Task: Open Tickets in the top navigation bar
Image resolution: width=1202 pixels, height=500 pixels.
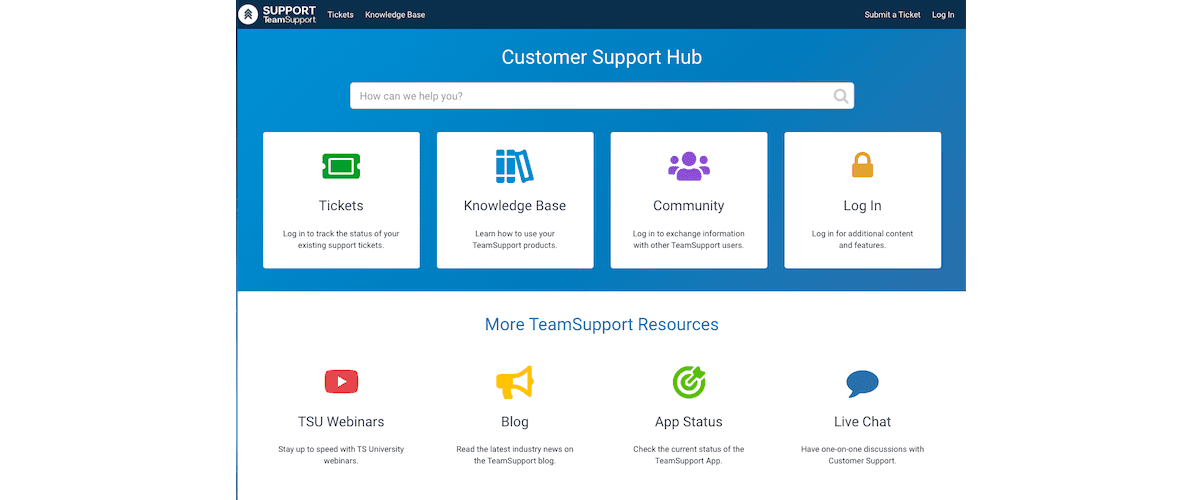Action: 340,15
